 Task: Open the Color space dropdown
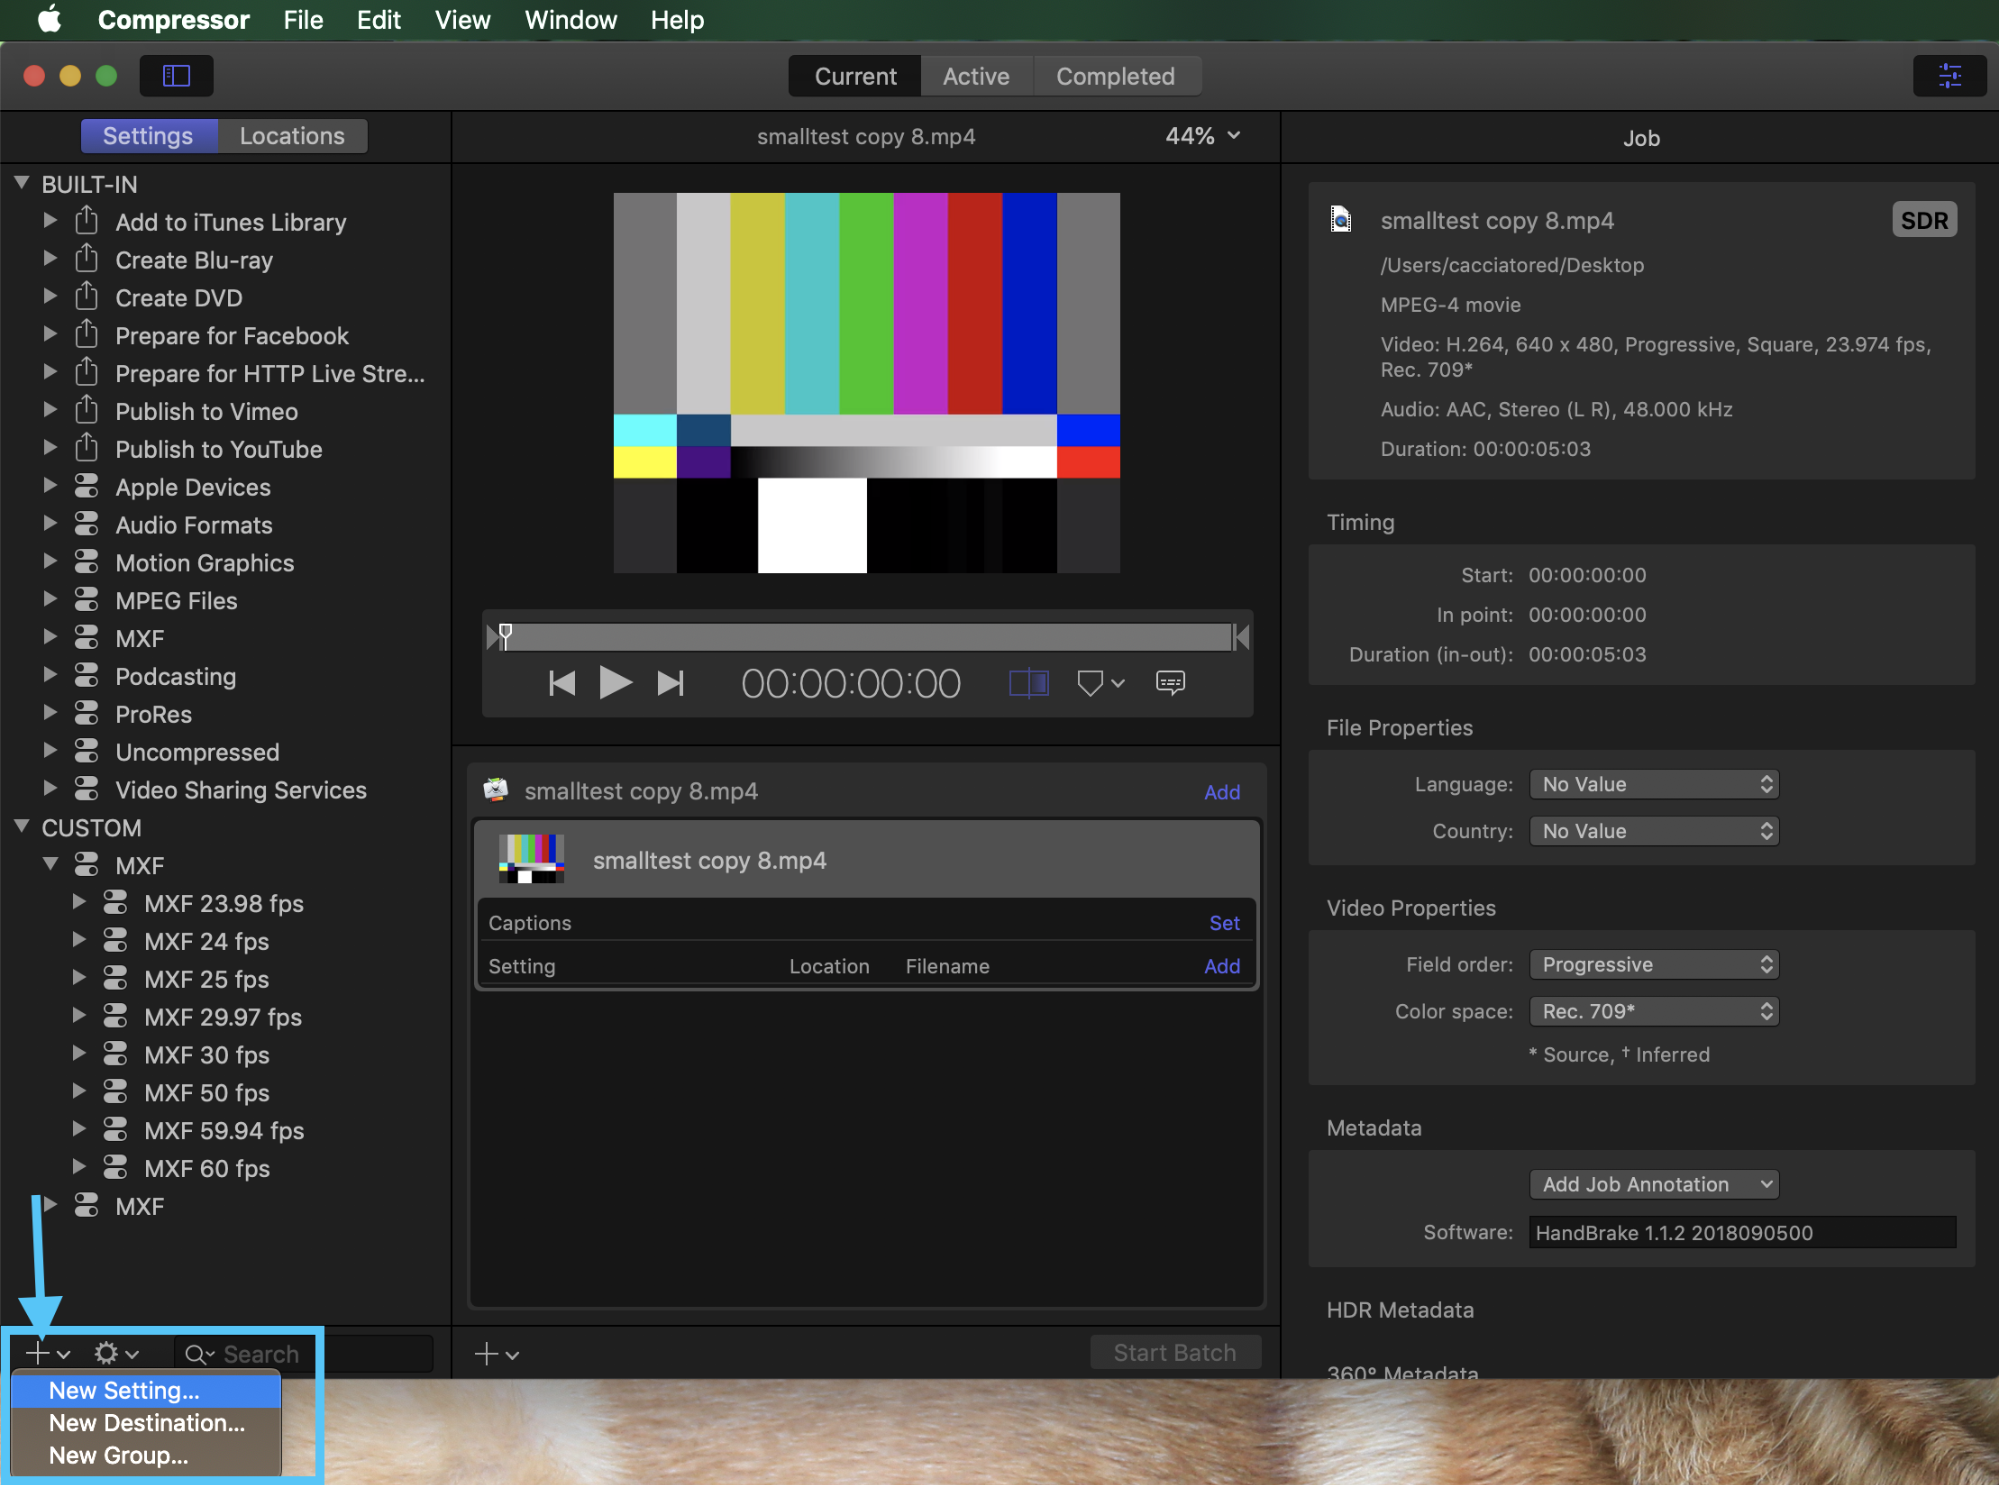(1653, 1011)
